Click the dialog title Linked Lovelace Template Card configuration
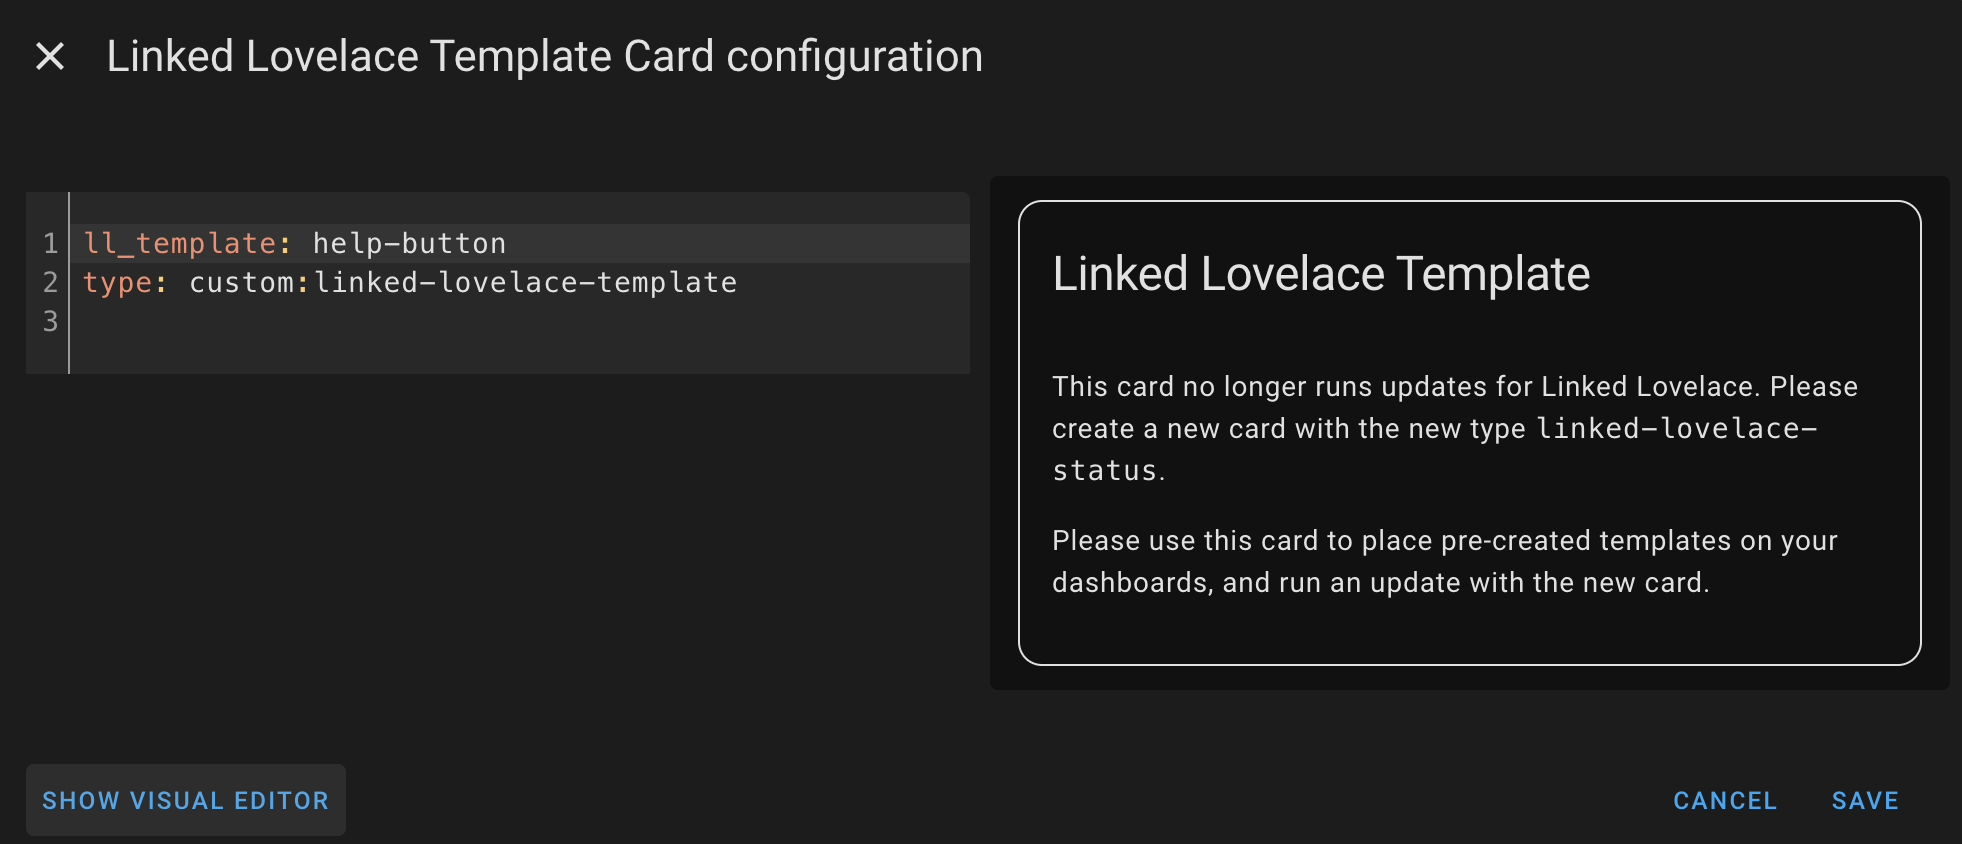Image resolution: width=1962 pixels, height=844 pixels. click(545, 57)
